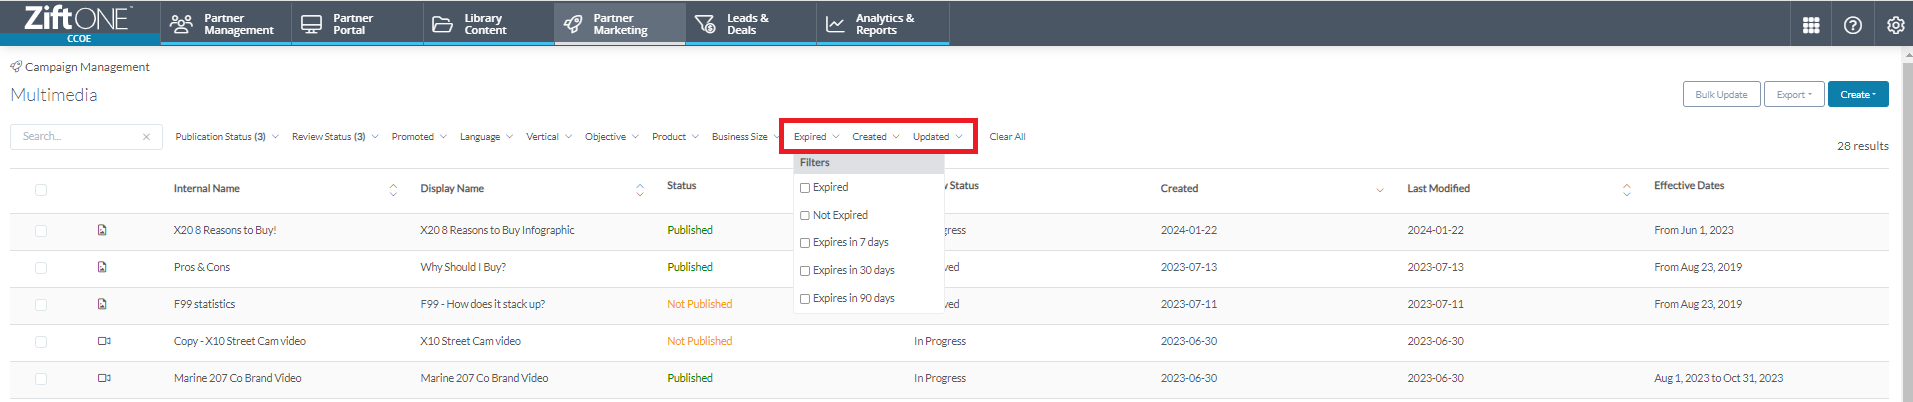1913x402 pixels.
Task: Click Not Published status for F99 statistics
Action: (x=700, y=304)
